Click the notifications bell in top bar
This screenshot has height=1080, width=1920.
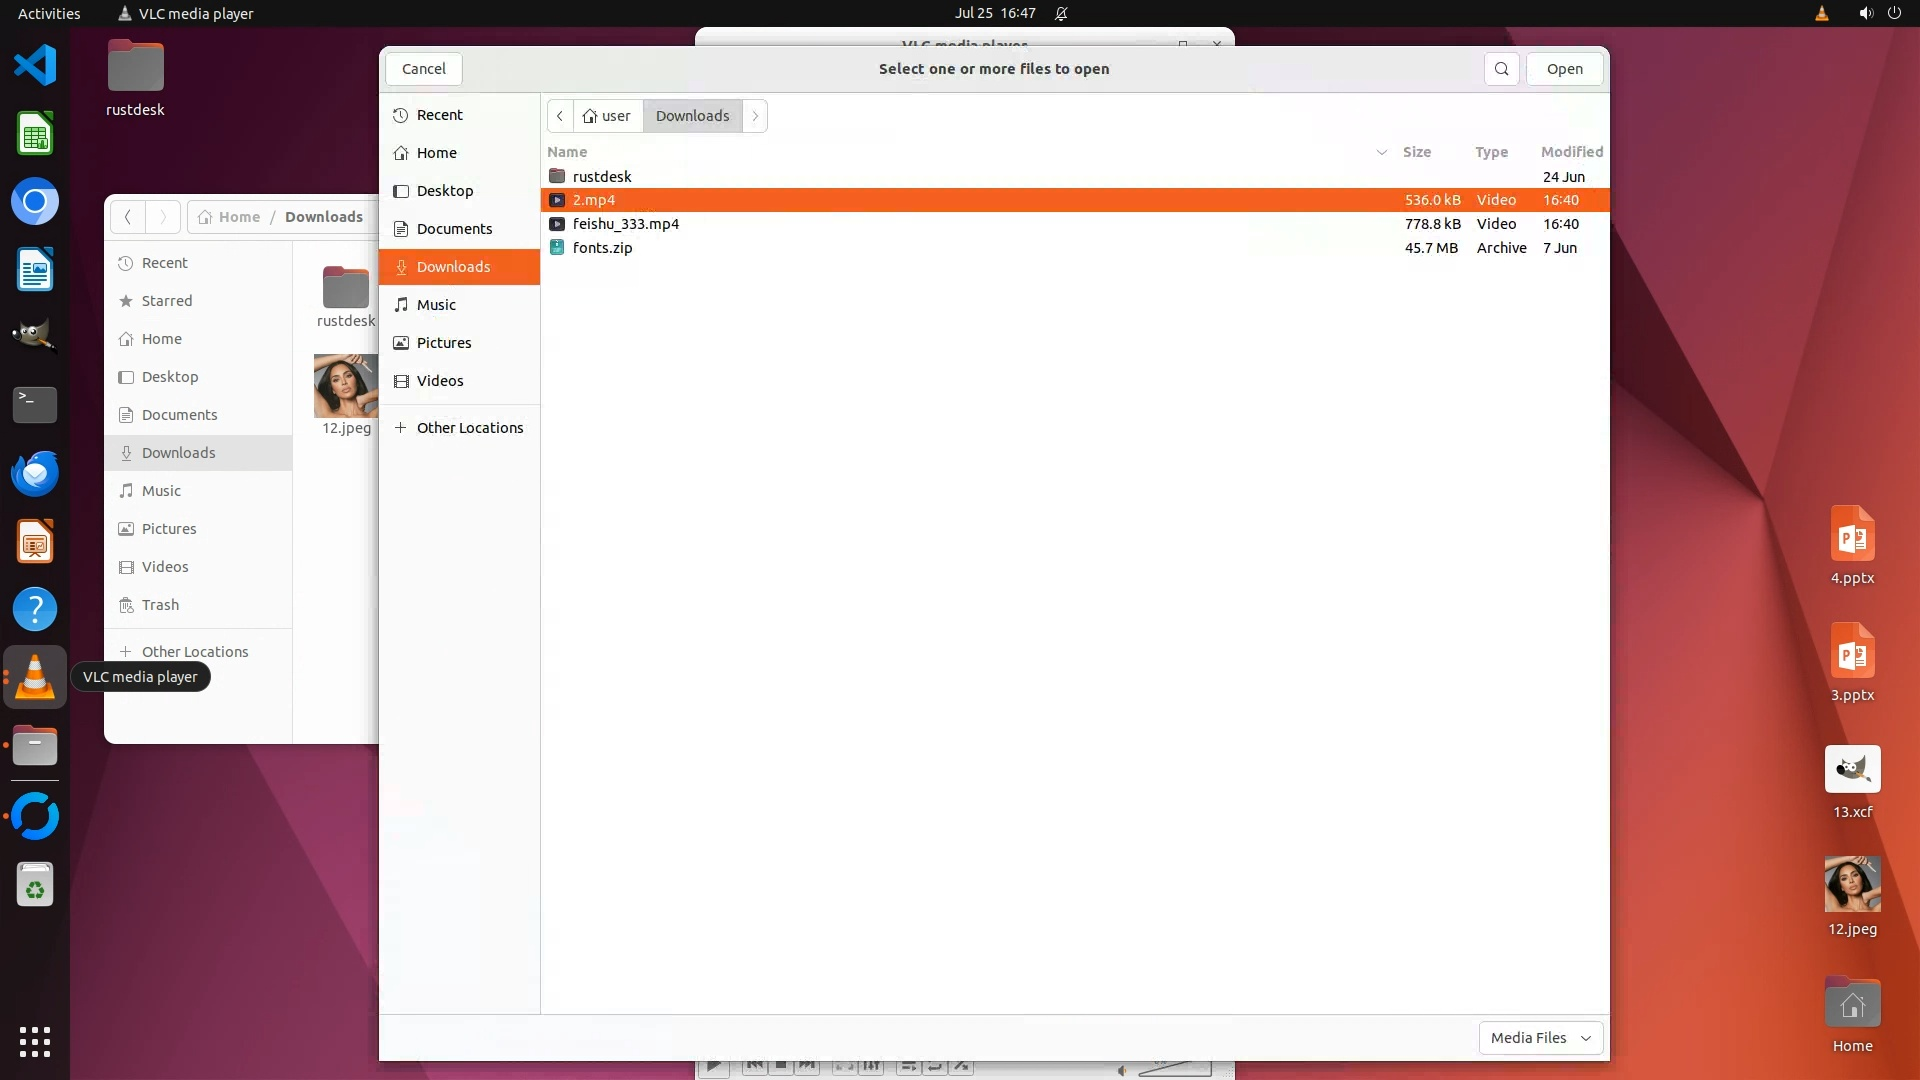pyautogui.click(x=1061, y=14)
